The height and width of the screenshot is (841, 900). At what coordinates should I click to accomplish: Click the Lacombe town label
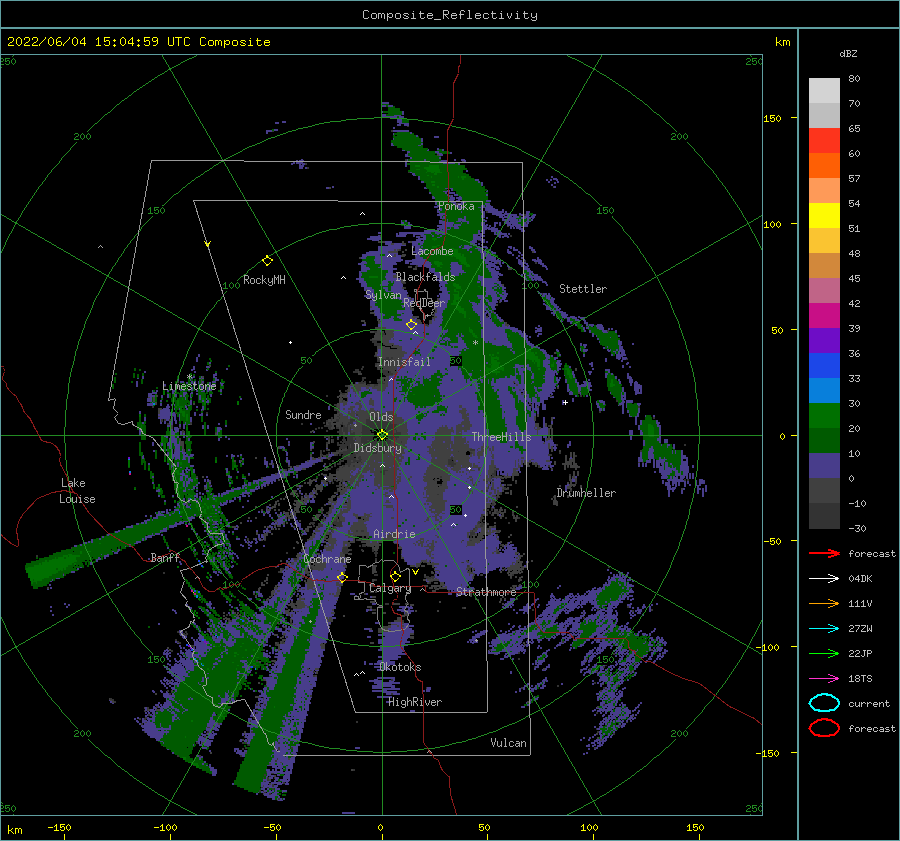tap(432, 251)
